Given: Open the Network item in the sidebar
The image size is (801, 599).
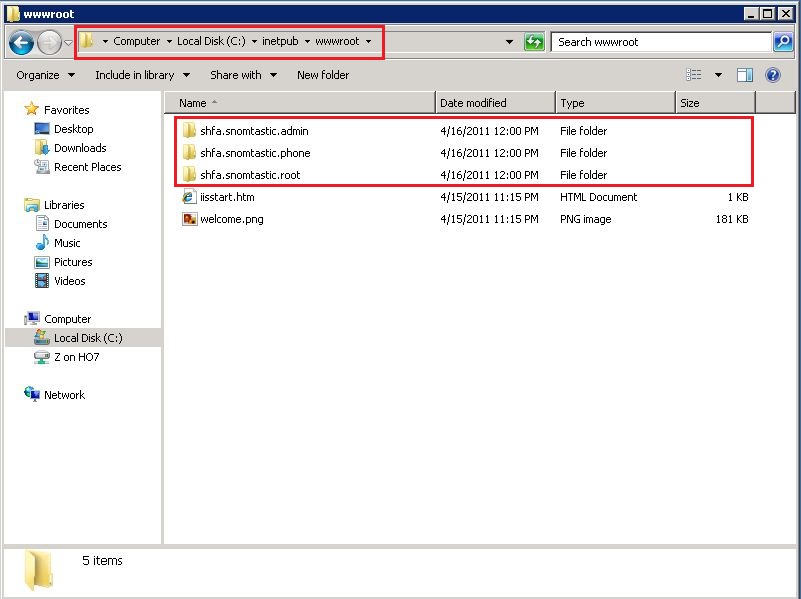Looking at the screenshot, I should [63, 395].
